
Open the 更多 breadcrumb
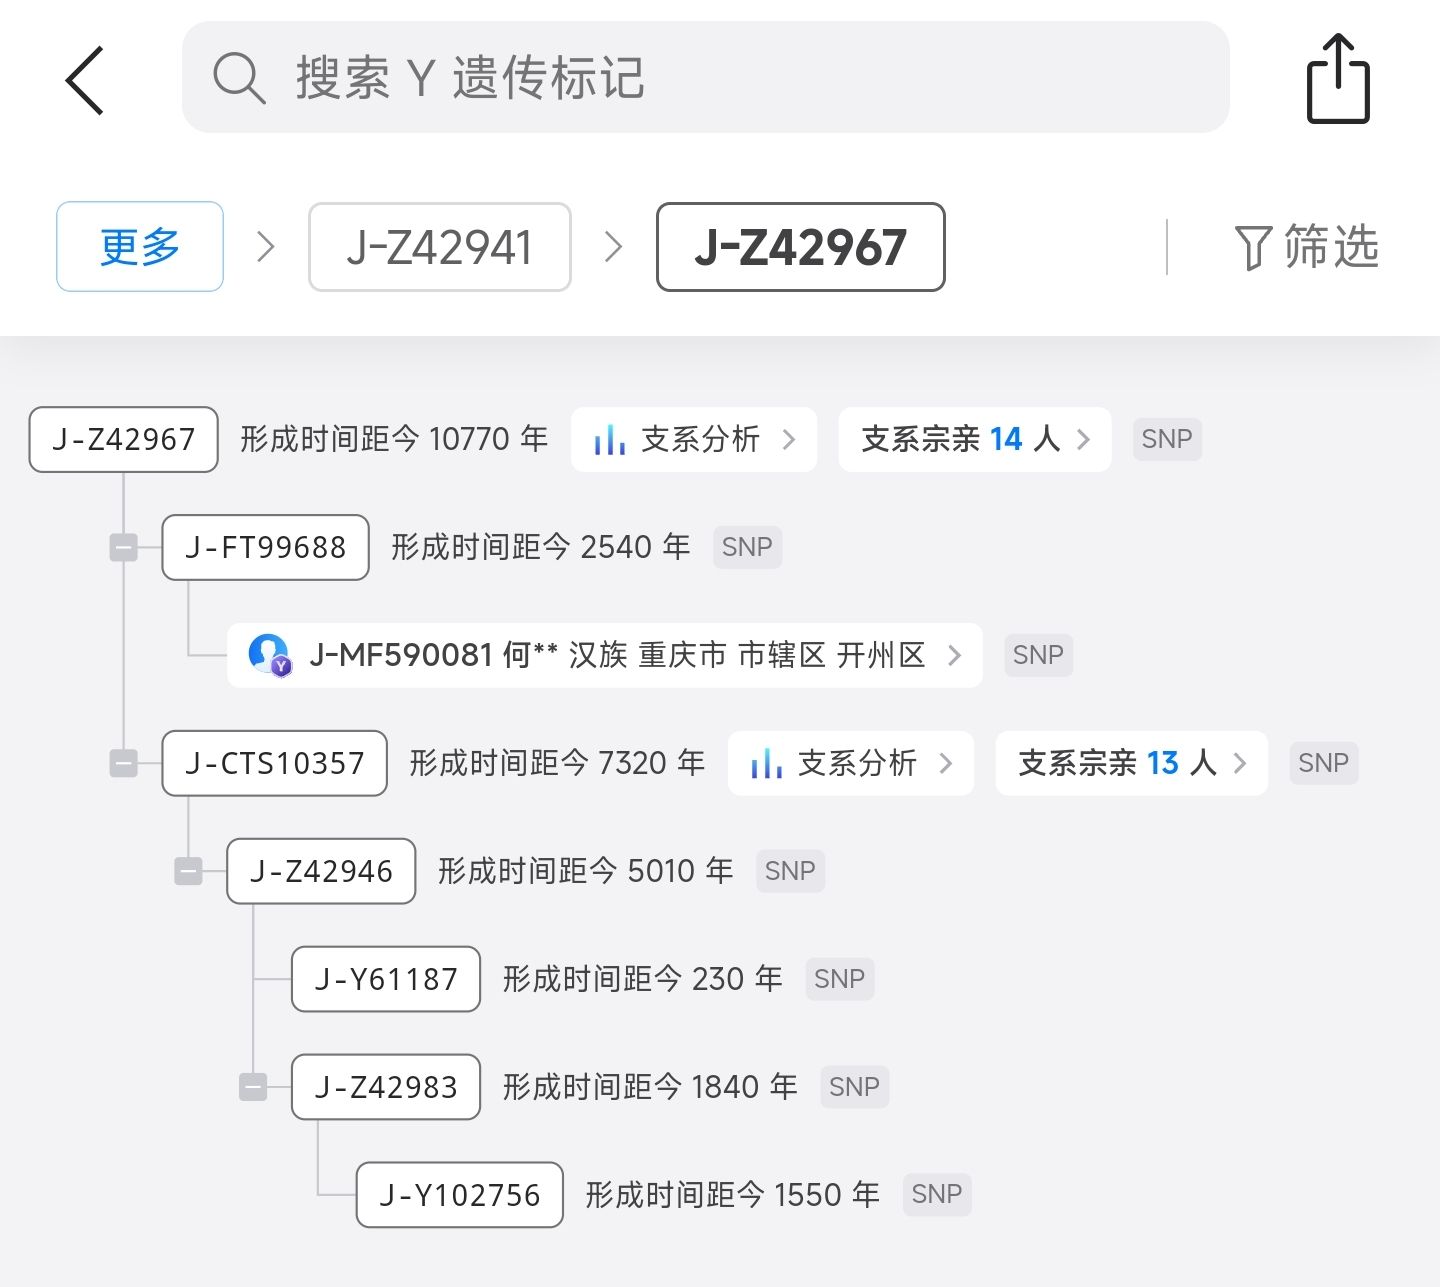(140, 247)
